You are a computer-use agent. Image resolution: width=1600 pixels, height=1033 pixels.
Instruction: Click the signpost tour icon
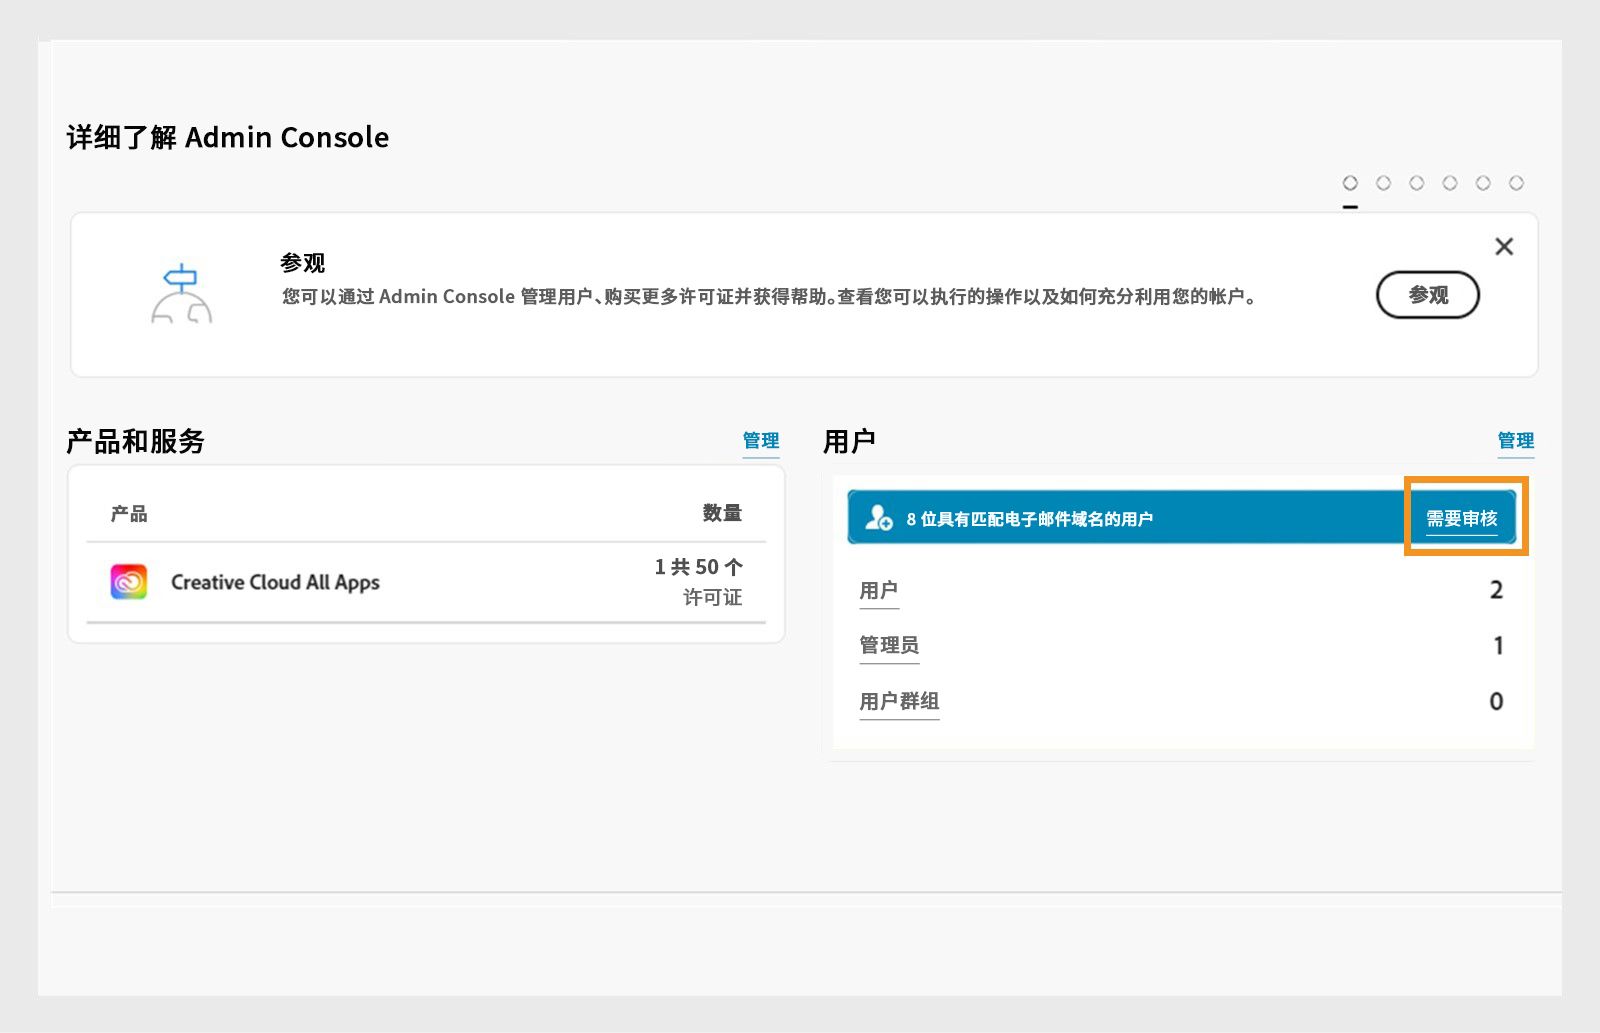coord(181,293)
